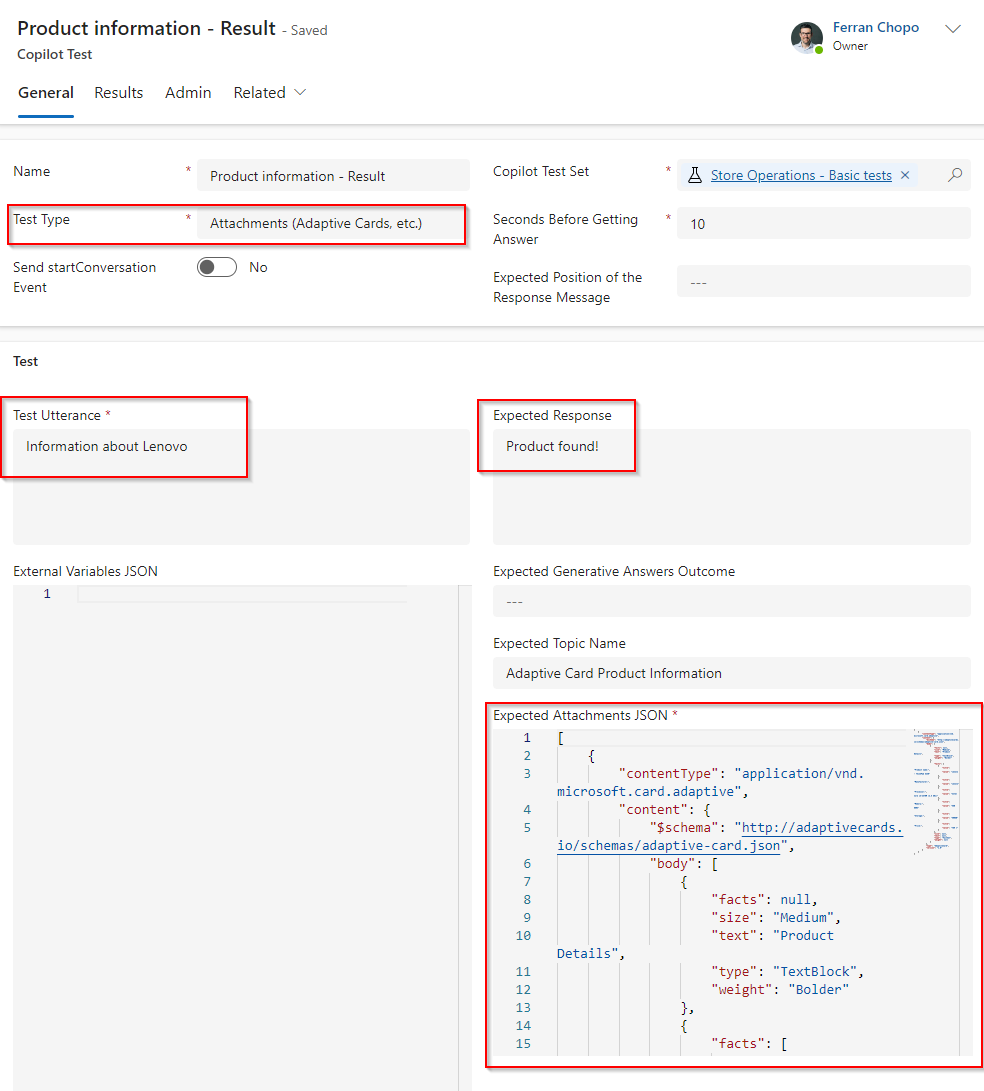The width and height of the screenshot is (984, 1091).
Task: Click line number 15 in attachments editor
Action: 523,1044
